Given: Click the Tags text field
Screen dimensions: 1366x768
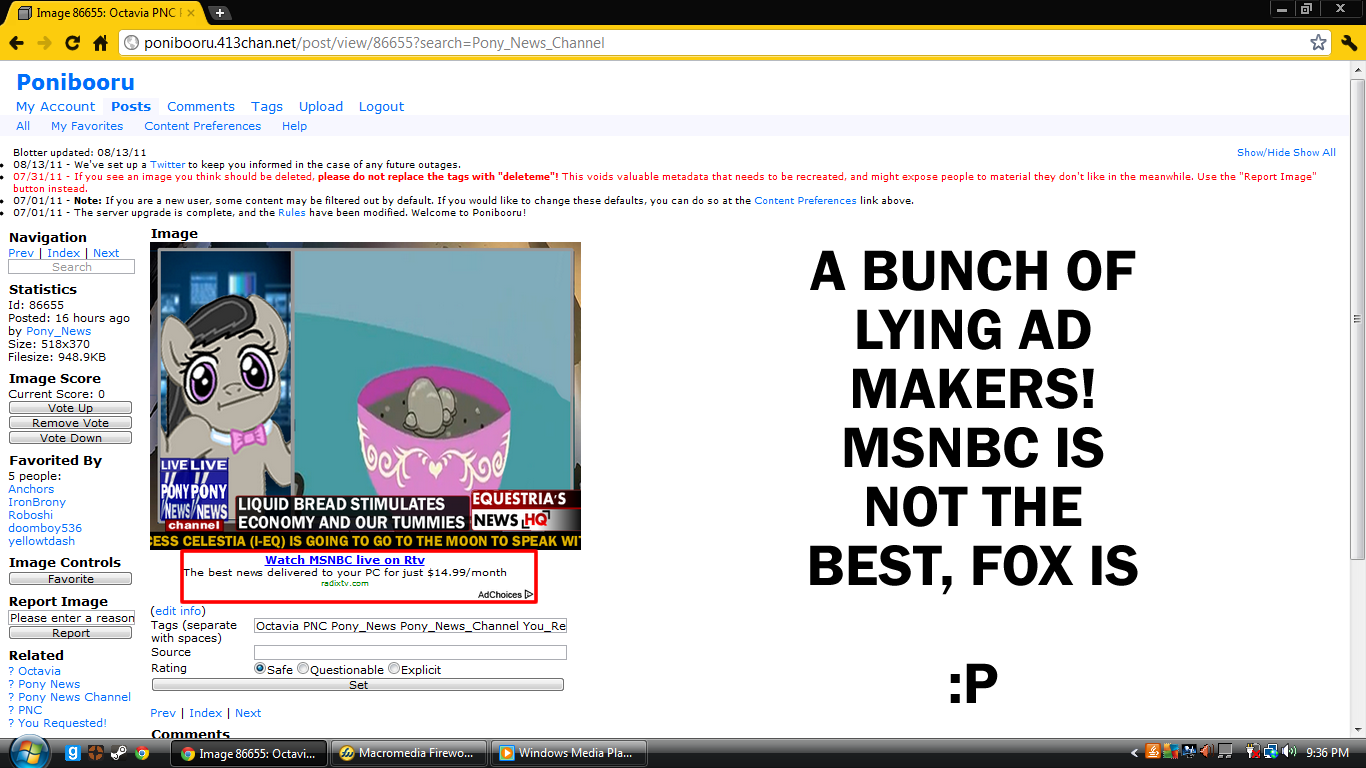Looking at the screenshot, I should (410, 626).
